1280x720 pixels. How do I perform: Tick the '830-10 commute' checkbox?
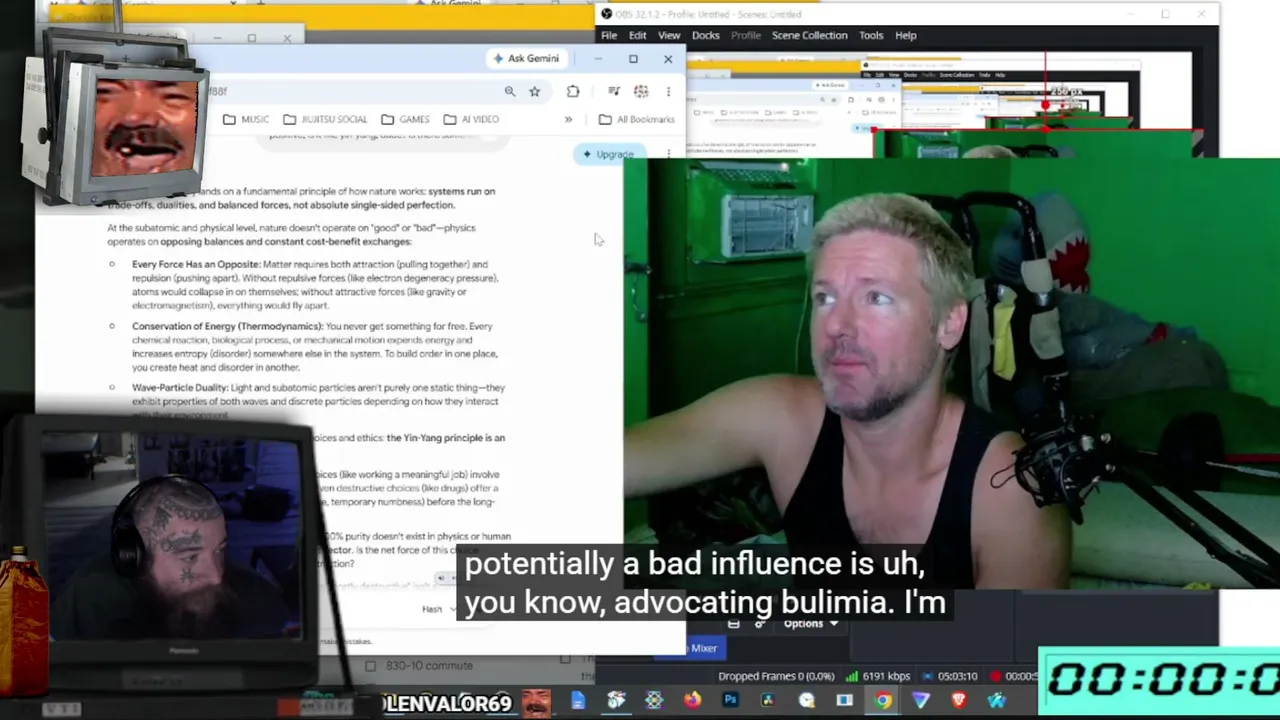(371, 666)
